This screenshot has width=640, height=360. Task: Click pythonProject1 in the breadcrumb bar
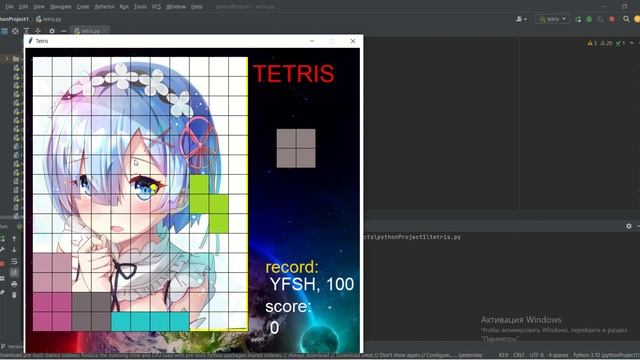tap(14, 19)
